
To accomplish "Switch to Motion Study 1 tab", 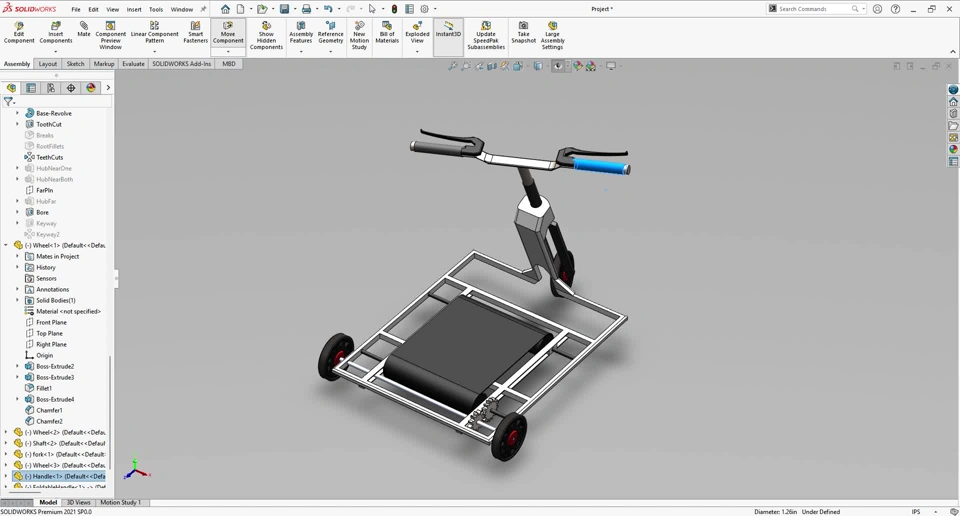I will (x=120, y=503).
